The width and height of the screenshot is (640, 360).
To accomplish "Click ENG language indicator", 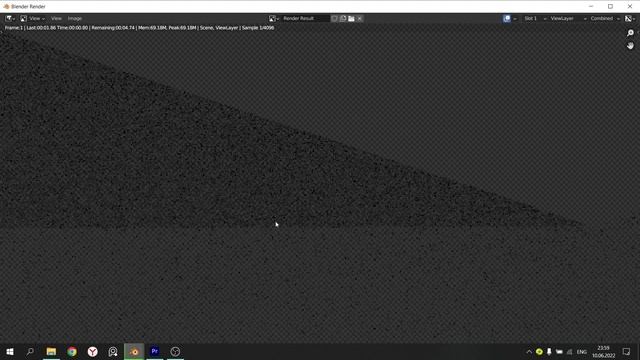I will (582, 352).
